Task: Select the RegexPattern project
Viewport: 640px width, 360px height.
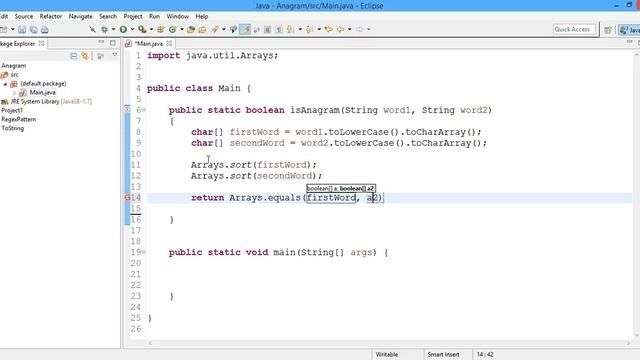Action: point(18,120)
